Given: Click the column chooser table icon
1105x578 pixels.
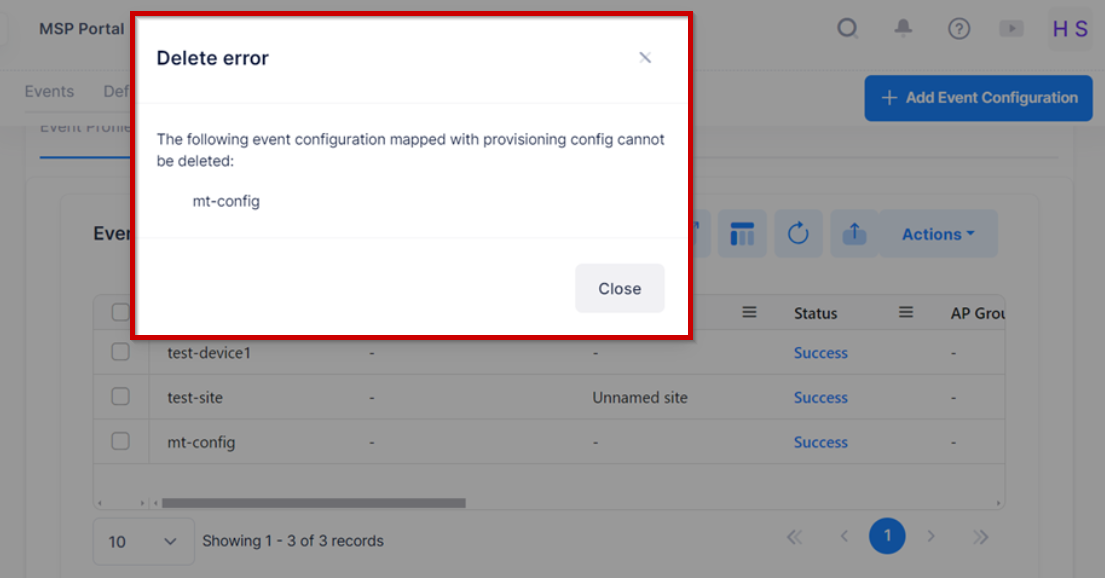Looking at the screenshot, I should [x=742, y=234].
